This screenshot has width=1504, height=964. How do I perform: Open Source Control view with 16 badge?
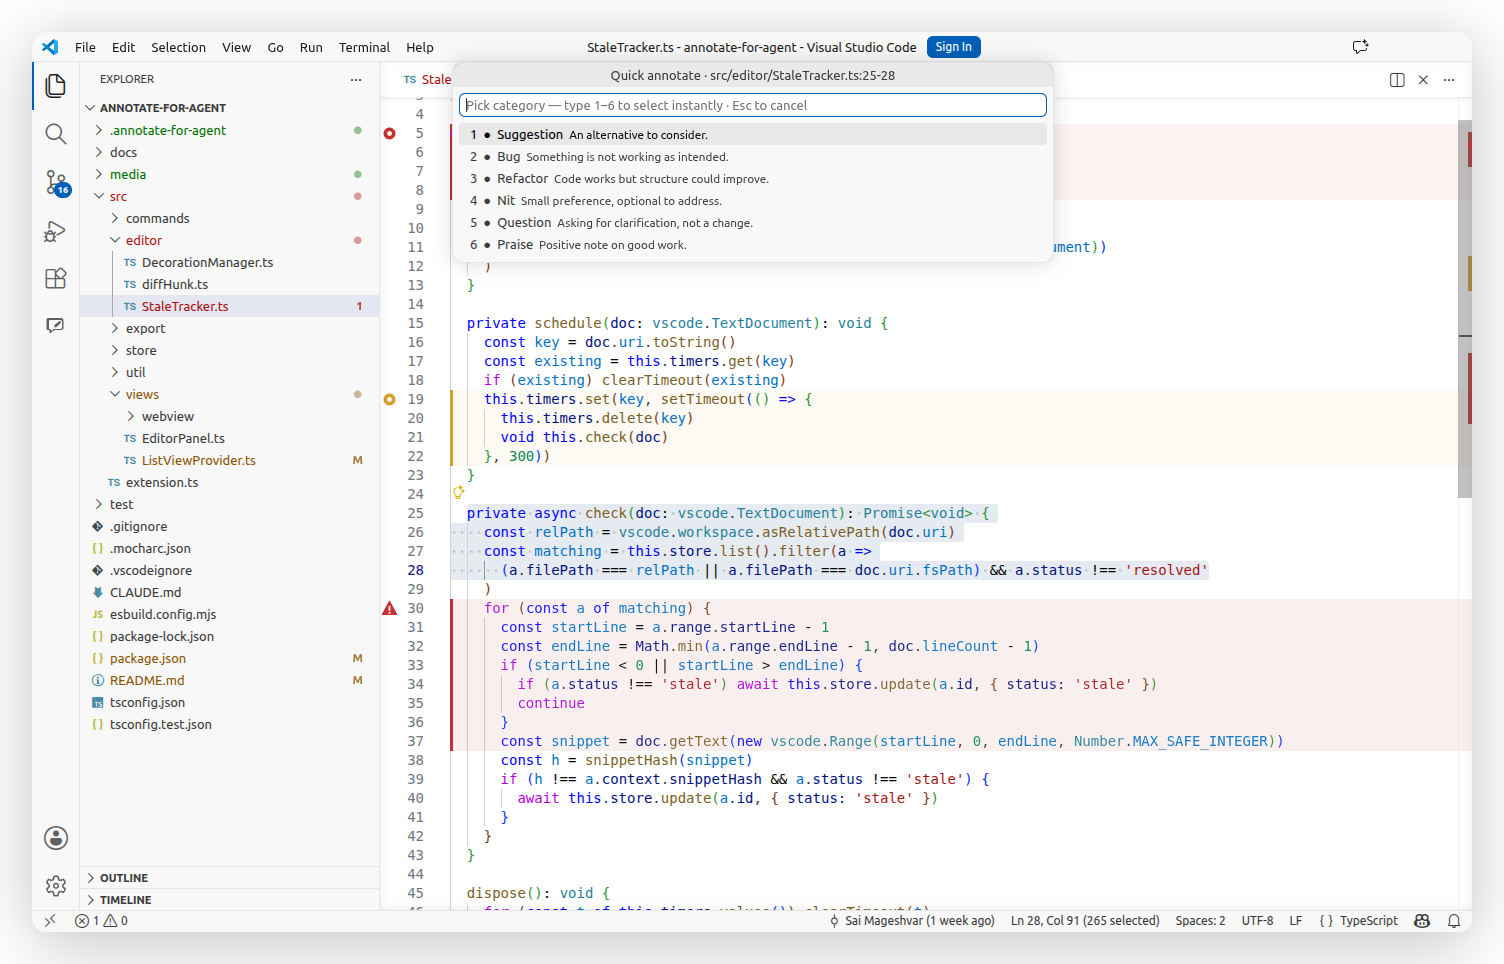click(56, 182)
